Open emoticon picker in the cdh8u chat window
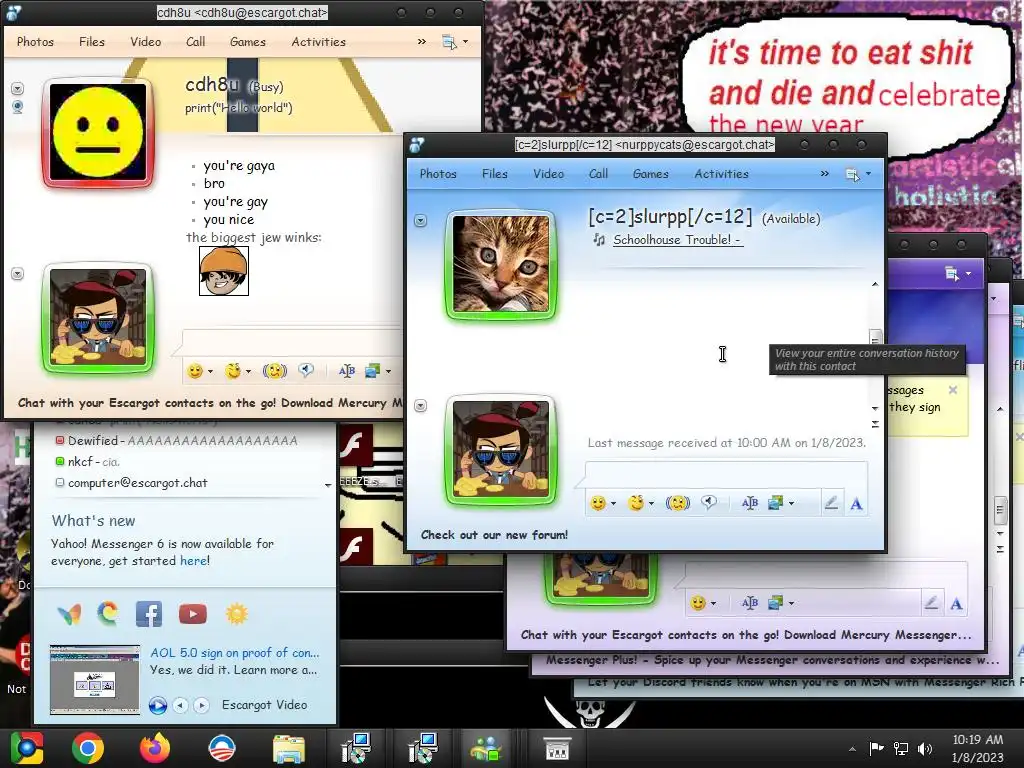 point(195,371)
